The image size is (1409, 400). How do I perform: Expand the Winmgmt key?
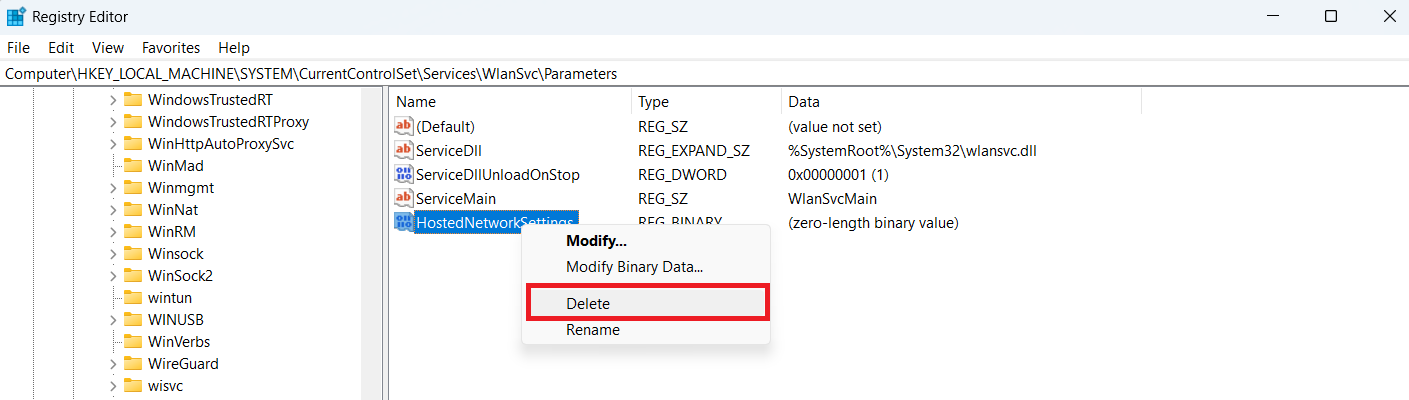pos(112,188)
